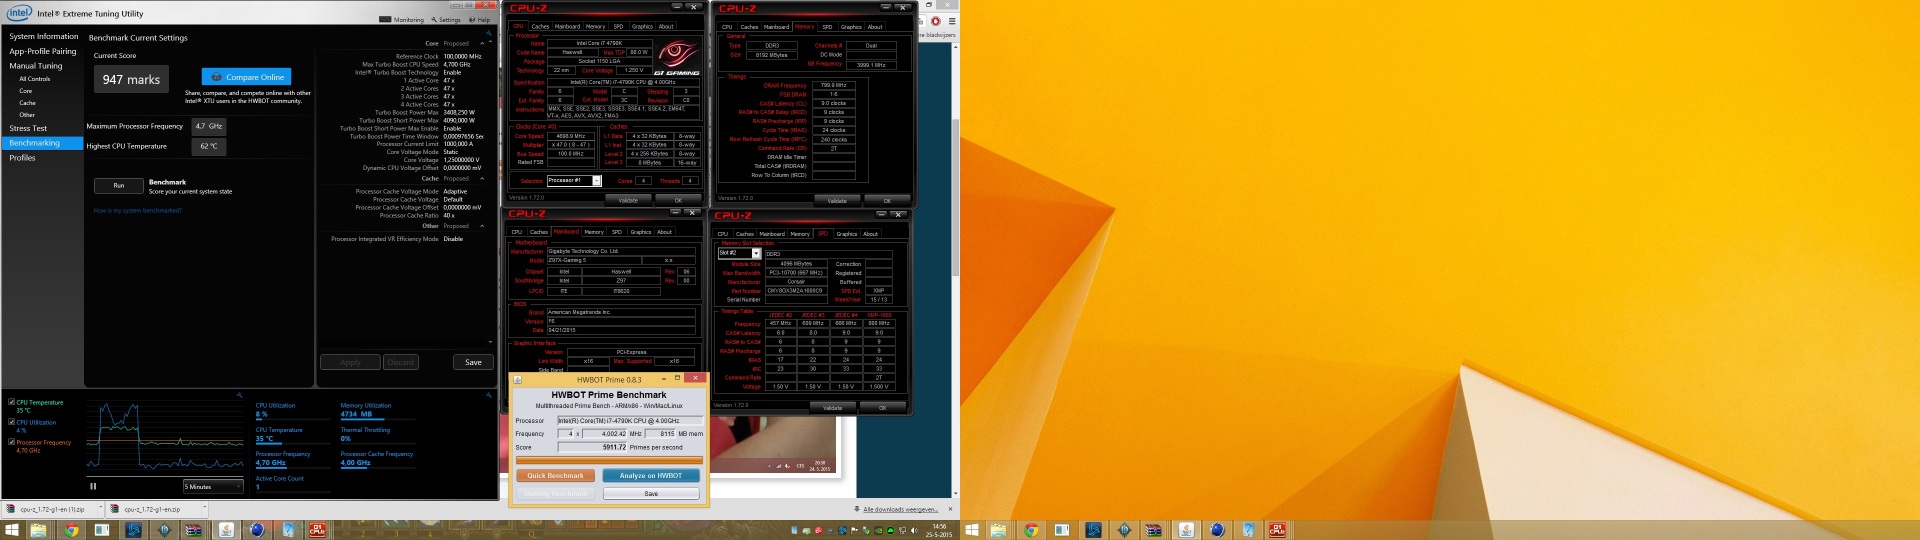Open Chrome on the right monitor taskbar
The width and height of the screenshot is (1920, 540).
(x=1031, y=530)
